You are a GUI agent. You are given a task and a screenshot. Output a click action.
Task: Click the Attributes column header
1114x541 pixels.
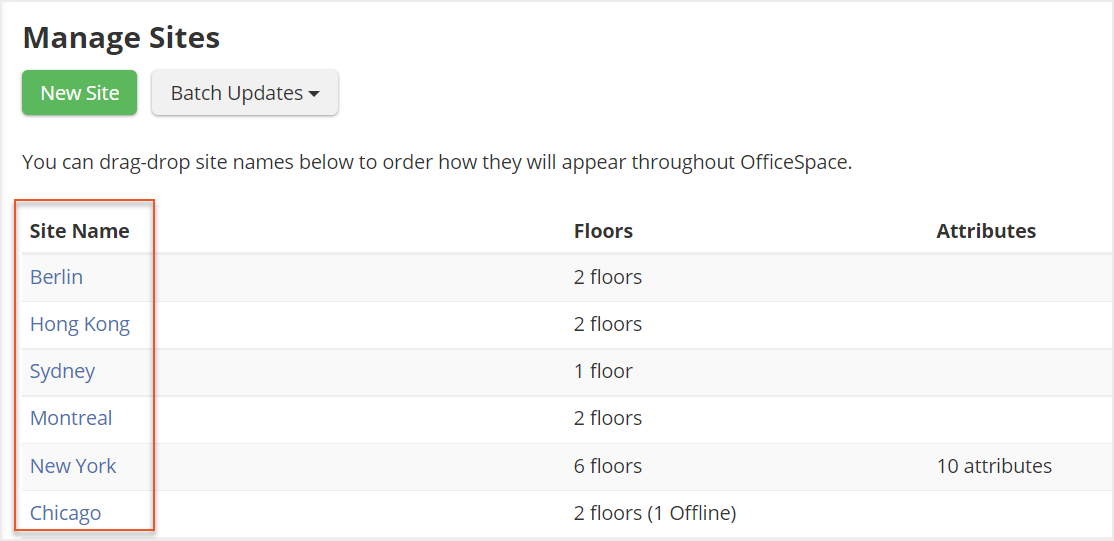[986, 231]
